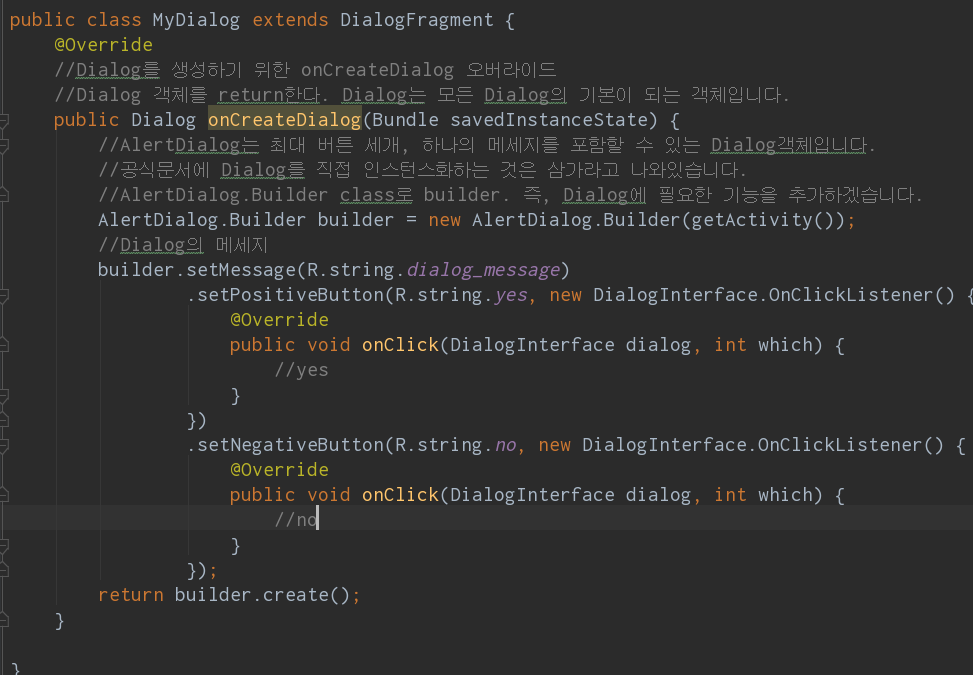This screenshot has width=973, height=675.
Task: Place cursor on the @Override annotation
Action: [x=103, y=44]
